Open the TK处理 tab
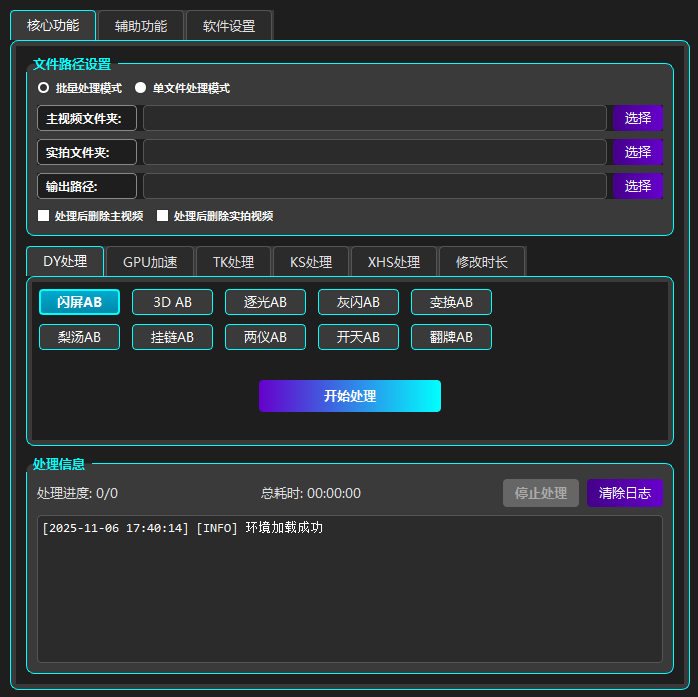The image size is (698, 697). coord(233,262)
